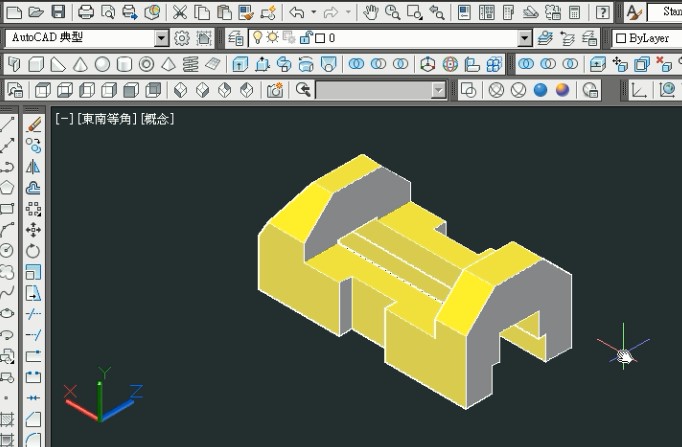The height and width of the screenshot is (447, 682).
Task: Click the 3D Move gizmo icon
Action: click(428, 65)
